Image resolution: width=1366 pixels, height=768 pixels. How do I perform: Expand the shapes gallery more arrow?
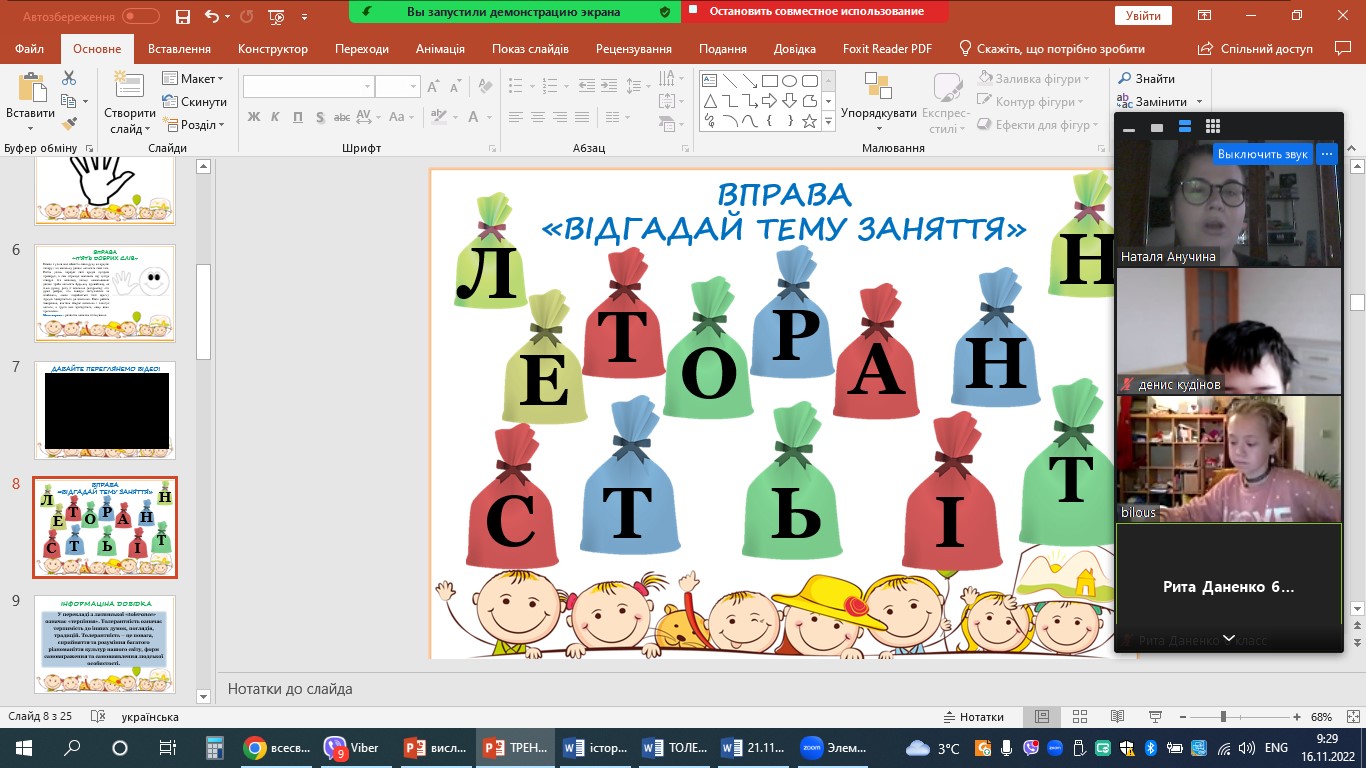pos(828,121)
